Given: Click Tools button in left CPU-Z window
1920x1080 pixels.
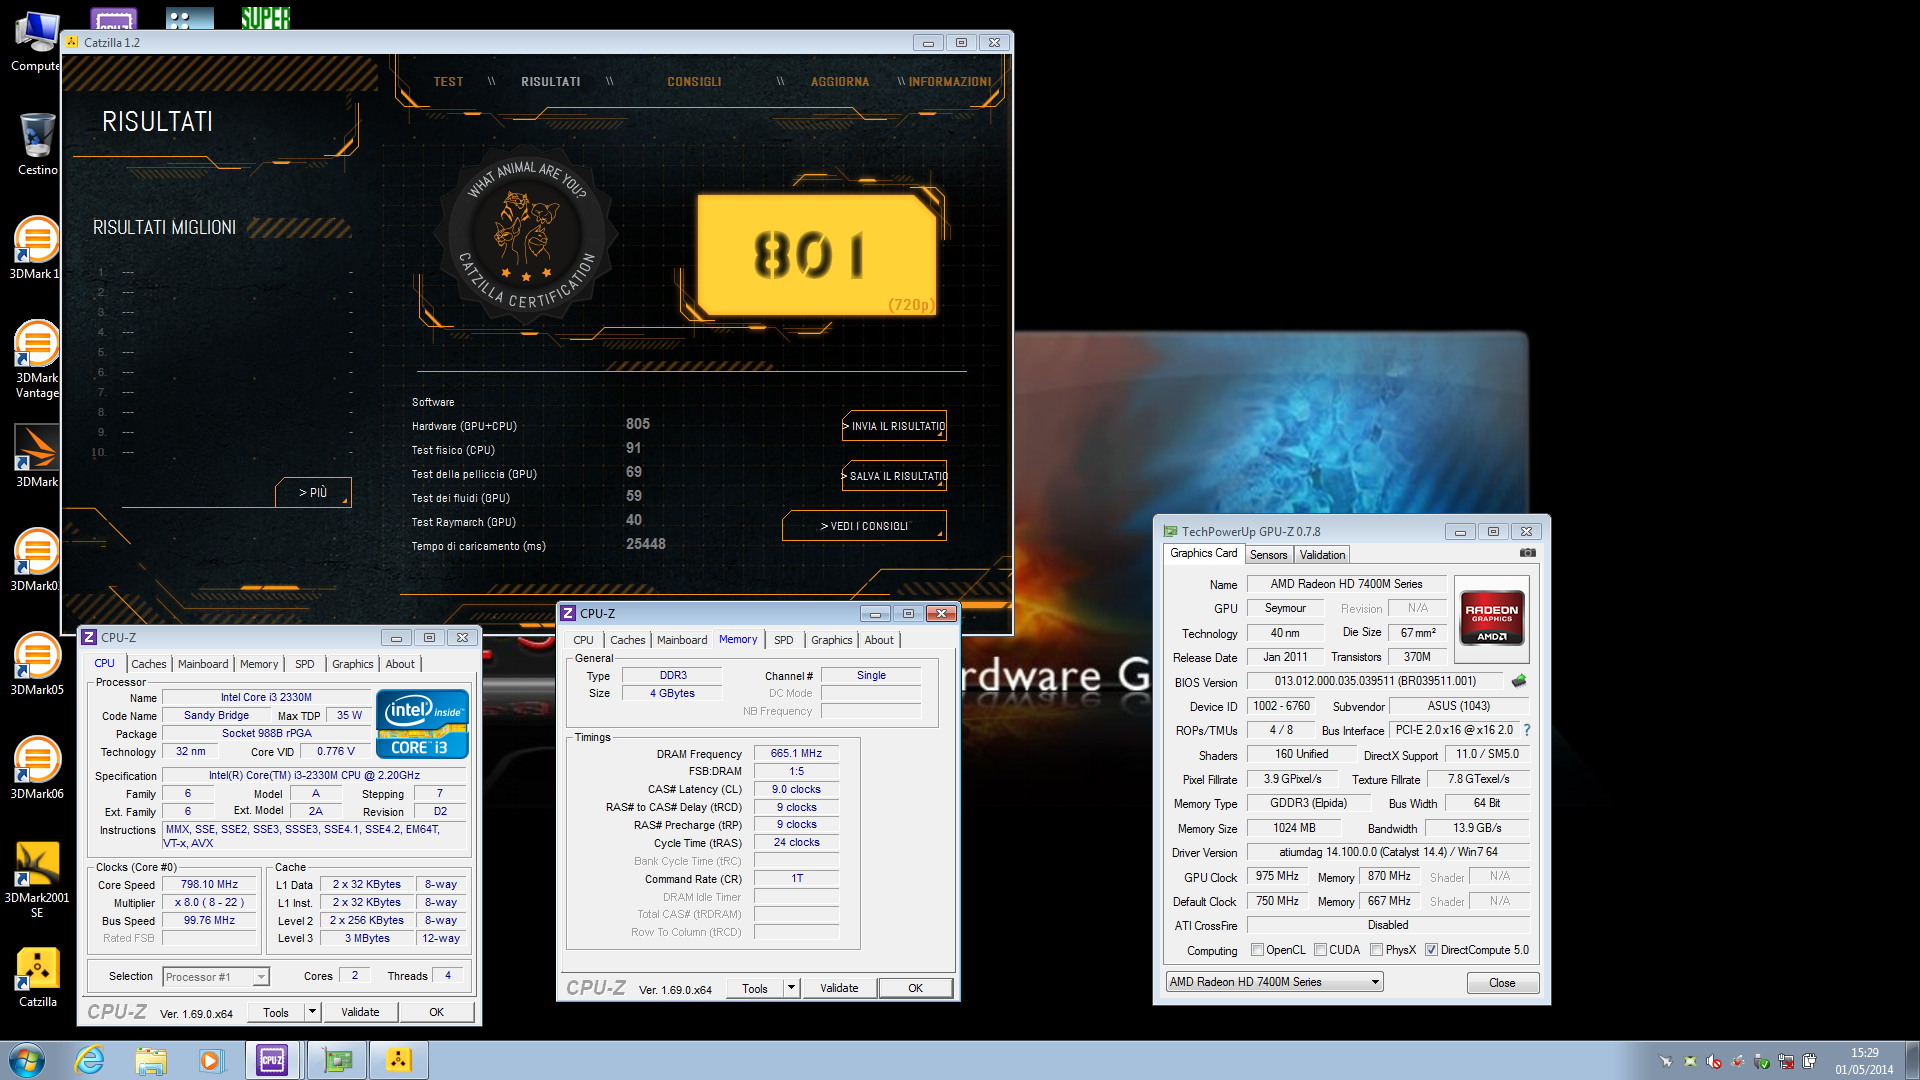Looking at the screenshot, I should pyautogui.click(x=276, y=1012).
